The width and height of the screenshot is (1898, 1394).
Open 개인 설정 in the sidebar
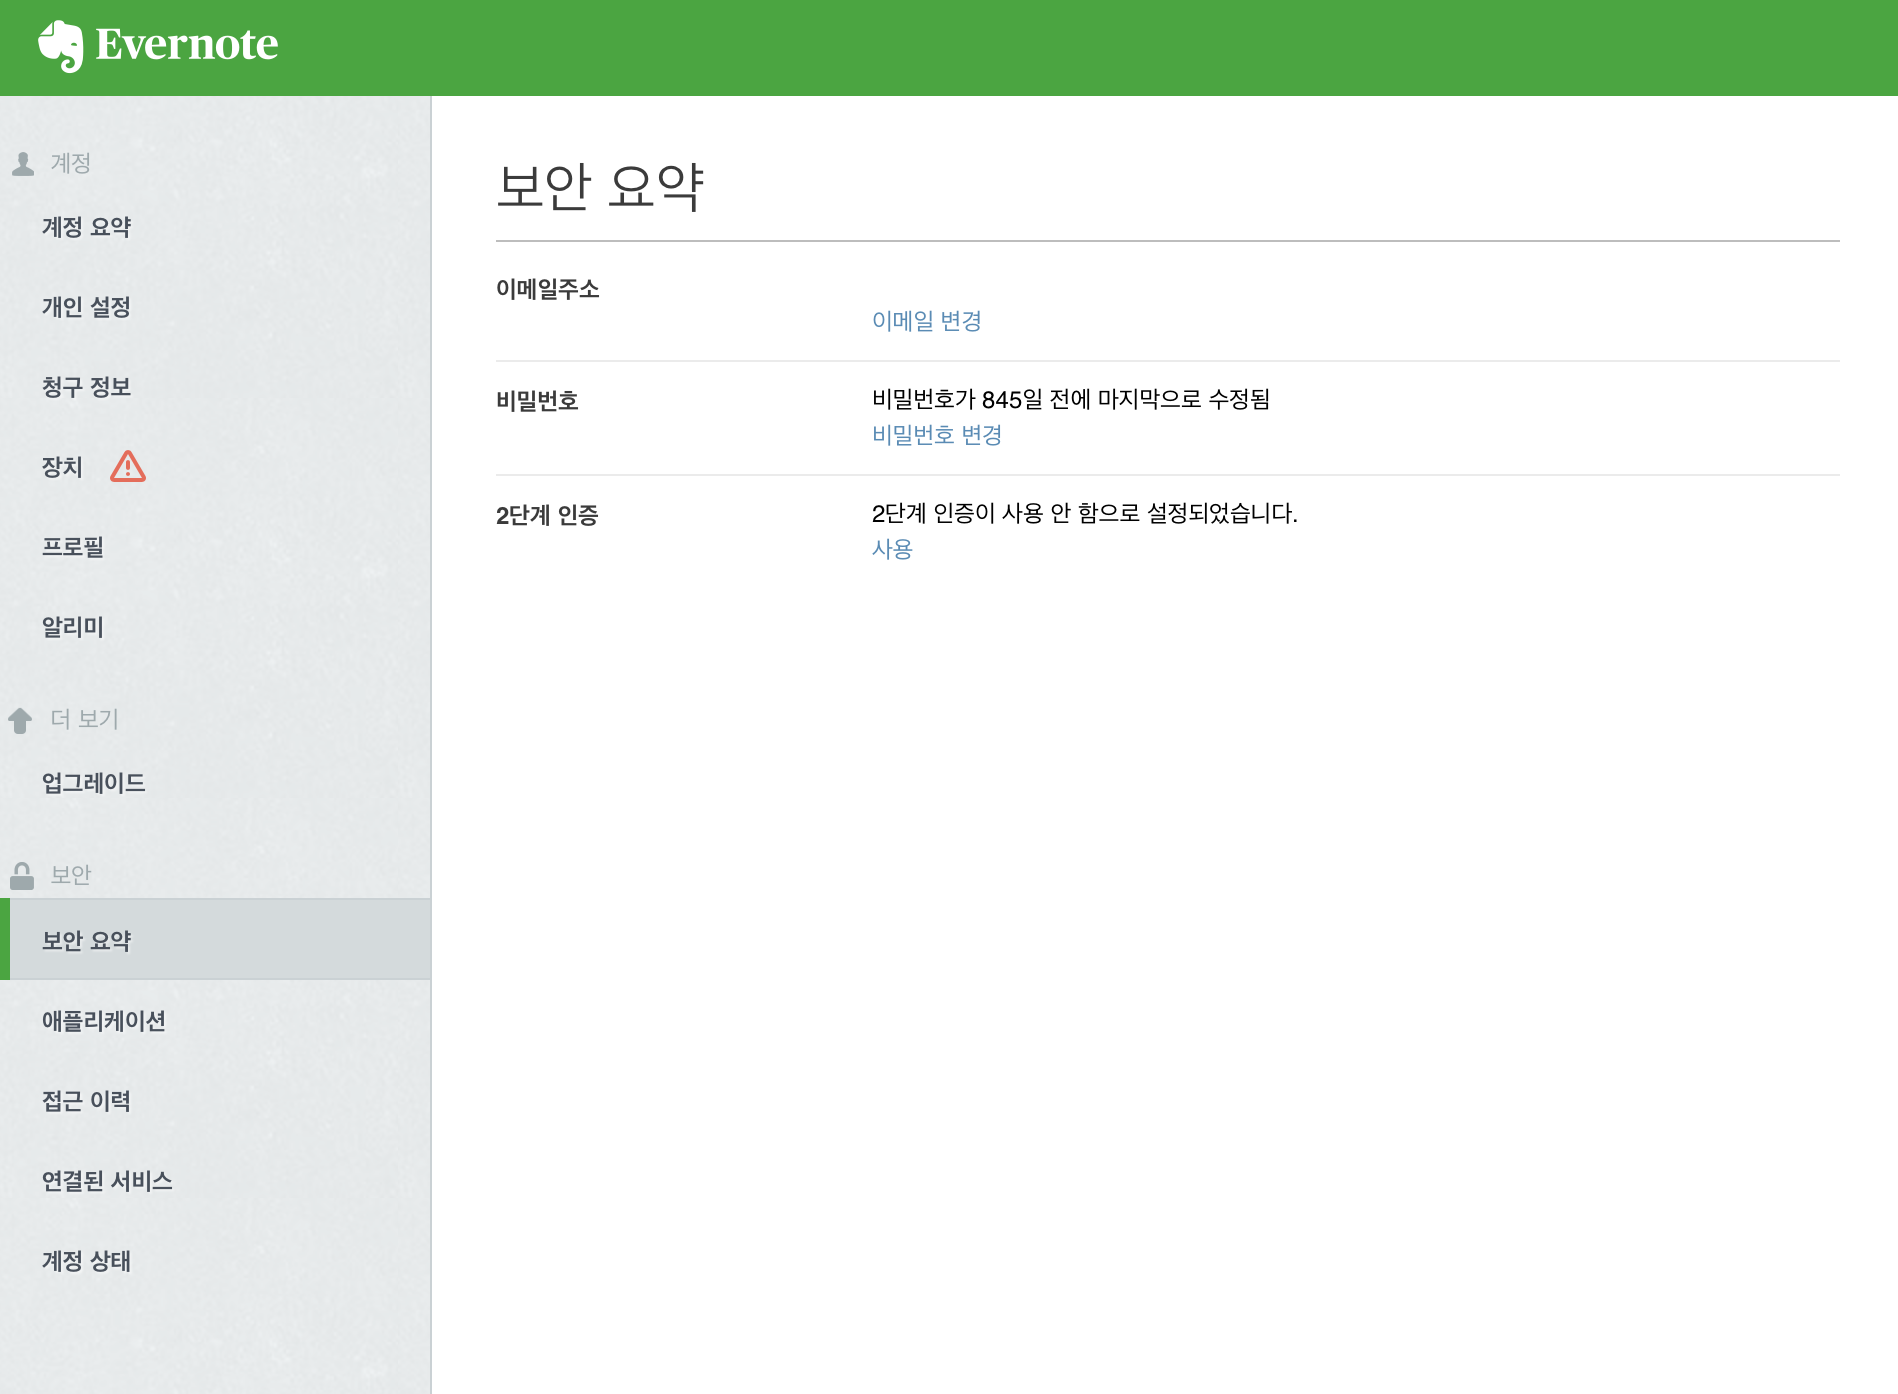[x=87, y=307]
